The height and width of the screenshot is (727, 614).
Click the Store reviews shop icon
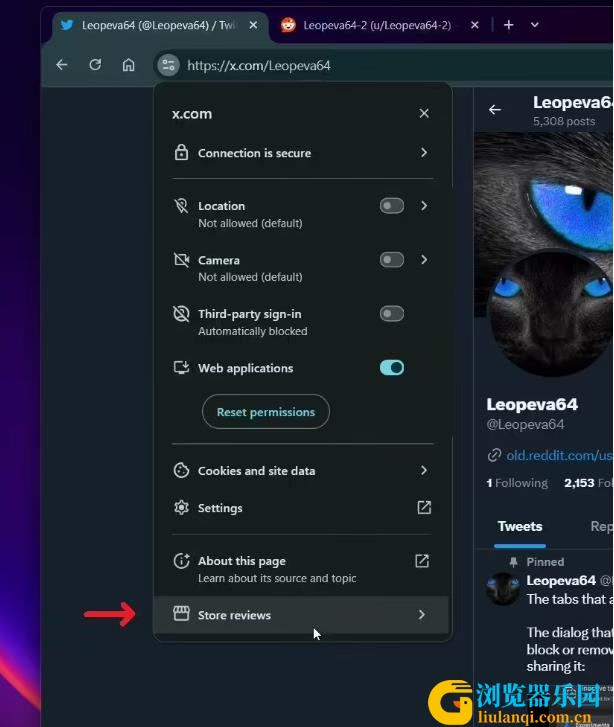coord(181,614)
